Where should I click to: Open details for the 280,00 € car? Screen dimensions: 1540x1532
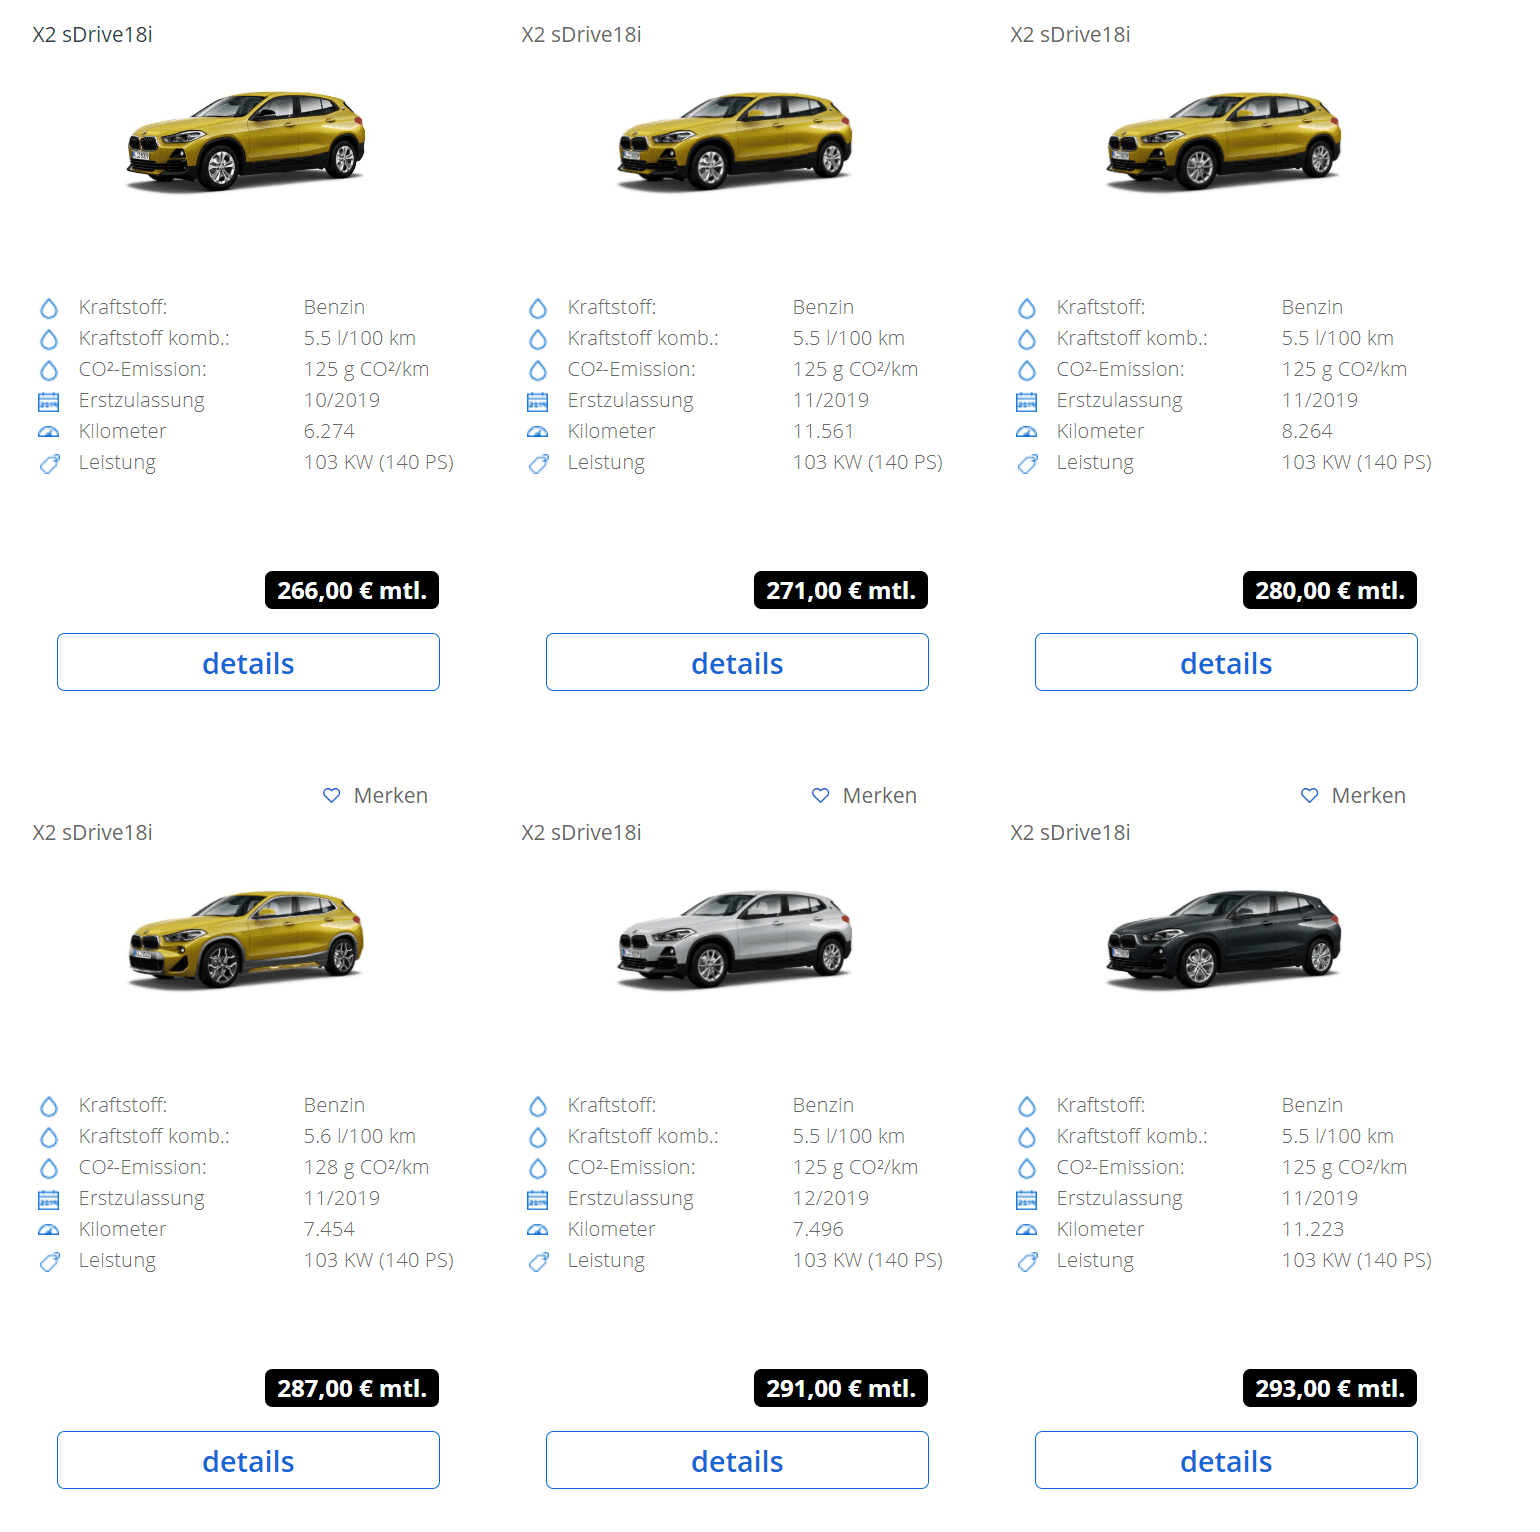click(x=1226, y=662)
